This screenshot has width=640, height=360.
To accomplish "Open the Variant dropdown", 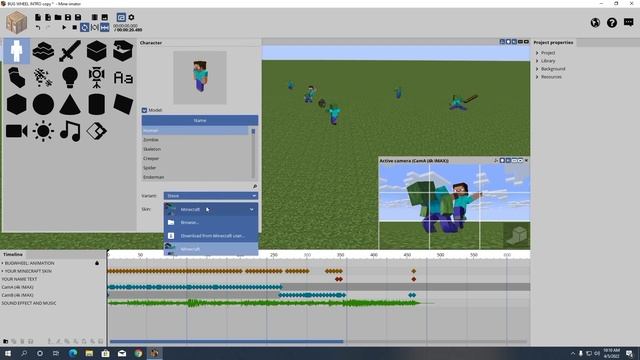I will 211,196.
